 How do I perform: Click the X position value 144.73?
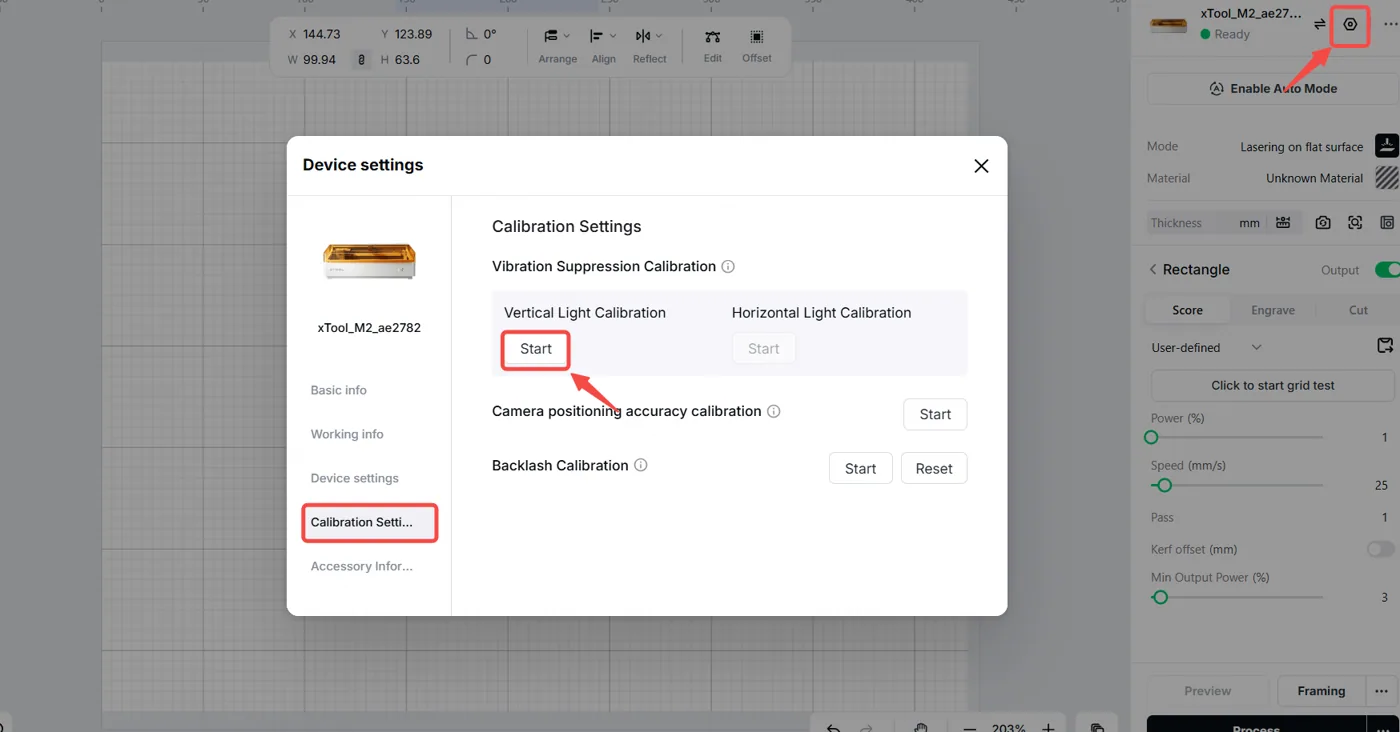tap(320, 34)
